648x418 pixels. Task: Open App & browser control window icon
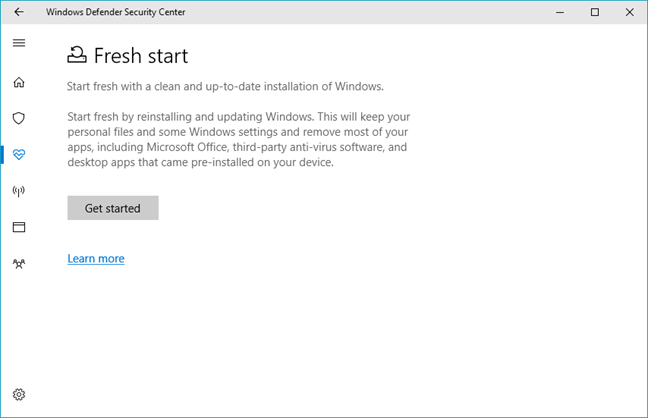pyautogui.click(x=19, y=227)
